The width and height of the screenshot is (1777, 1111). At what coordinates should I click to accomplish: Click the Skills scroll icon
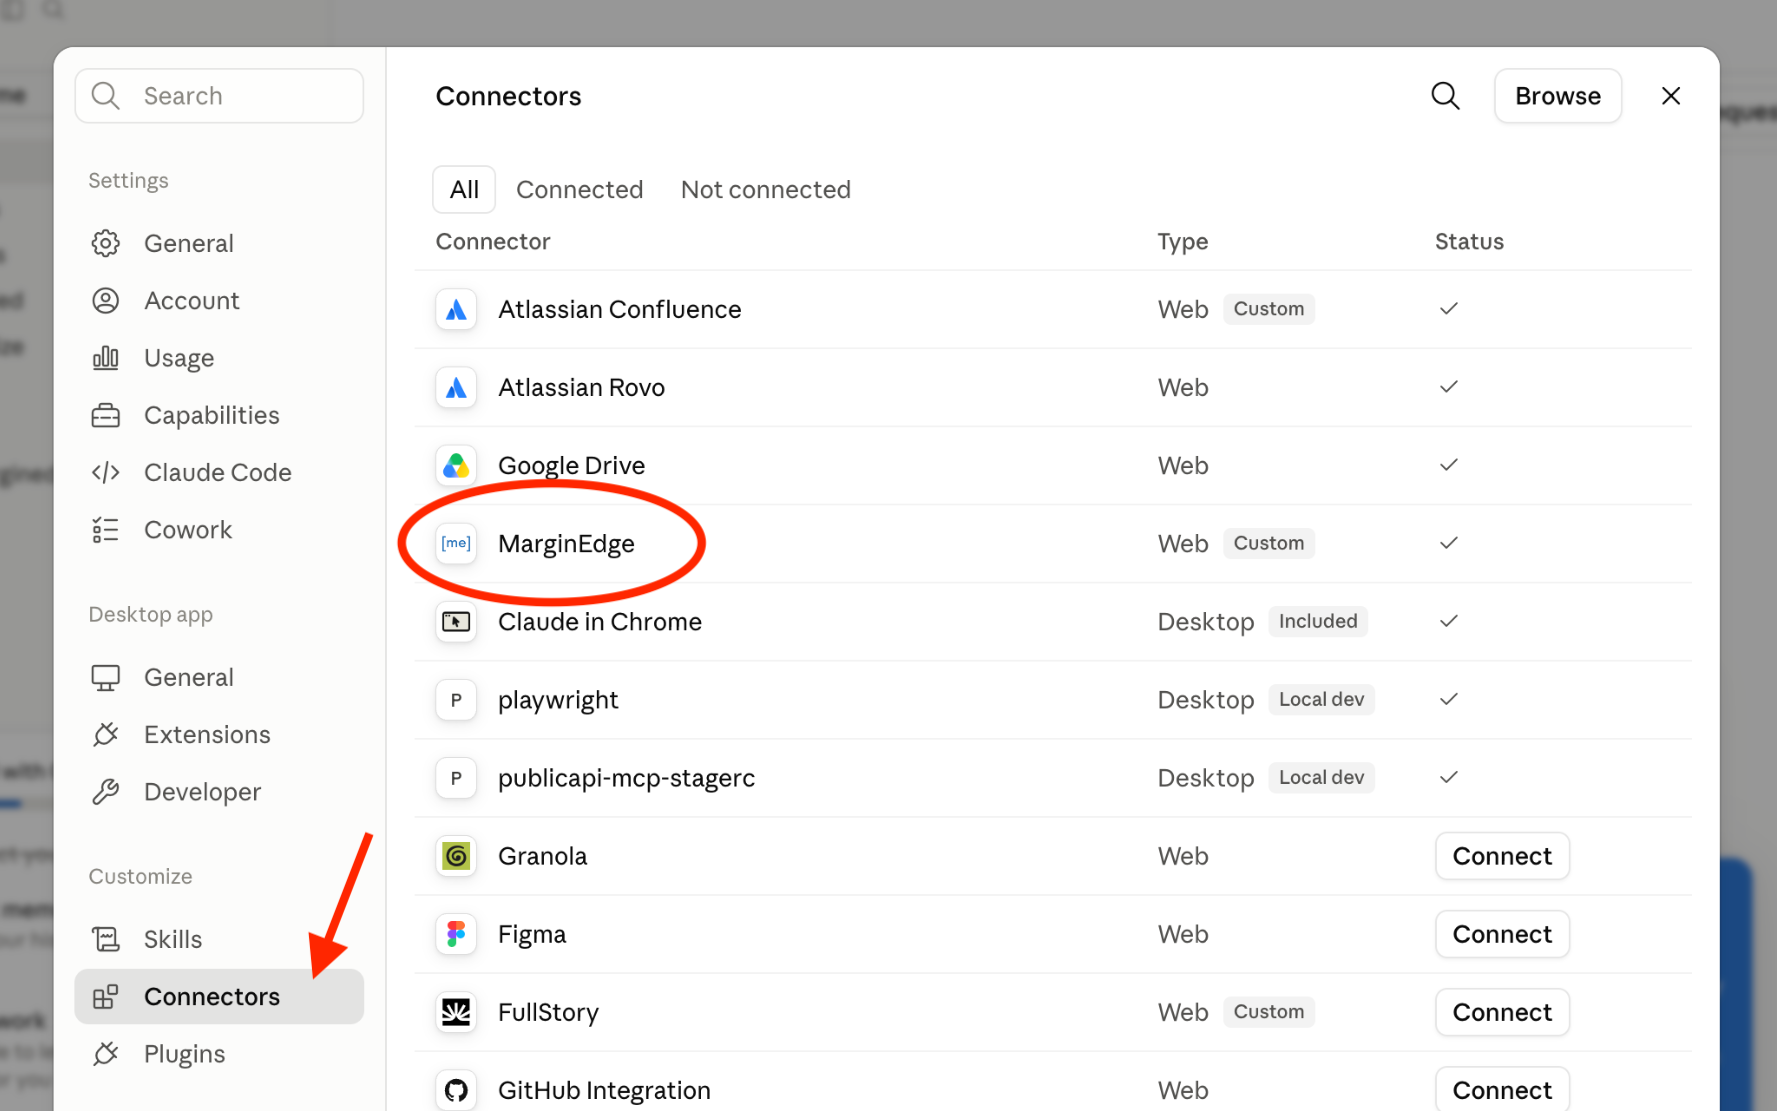click(105, 940)
